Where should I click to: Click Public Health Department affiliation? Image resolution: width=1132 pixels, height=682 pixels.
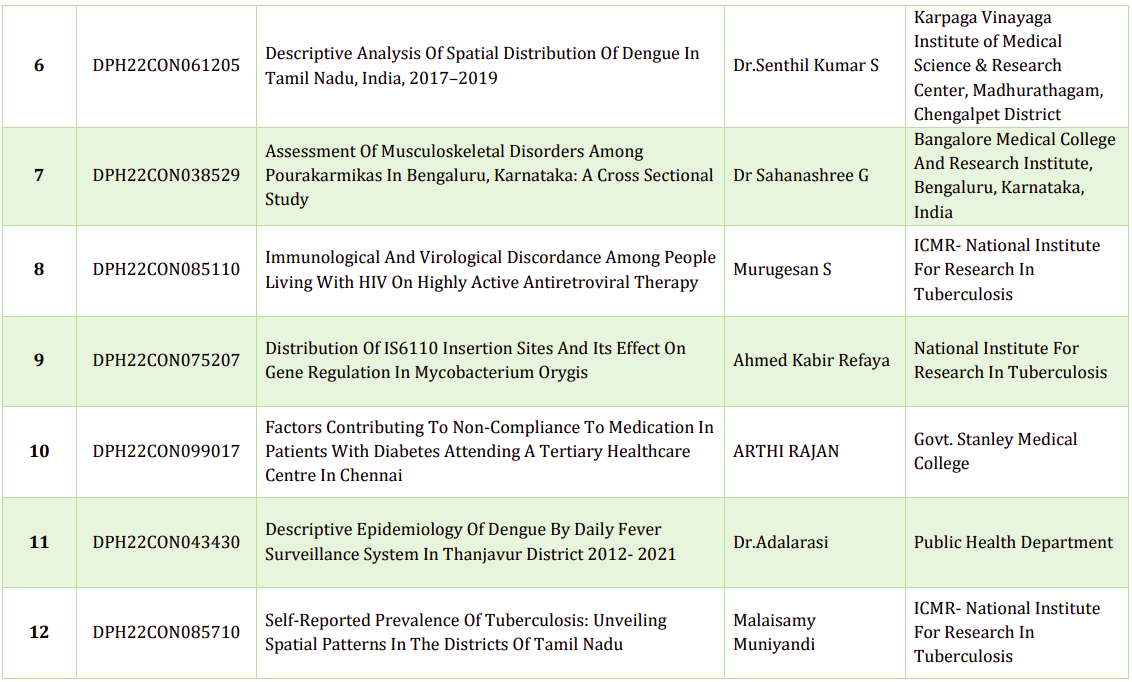tap(1013, 543)
